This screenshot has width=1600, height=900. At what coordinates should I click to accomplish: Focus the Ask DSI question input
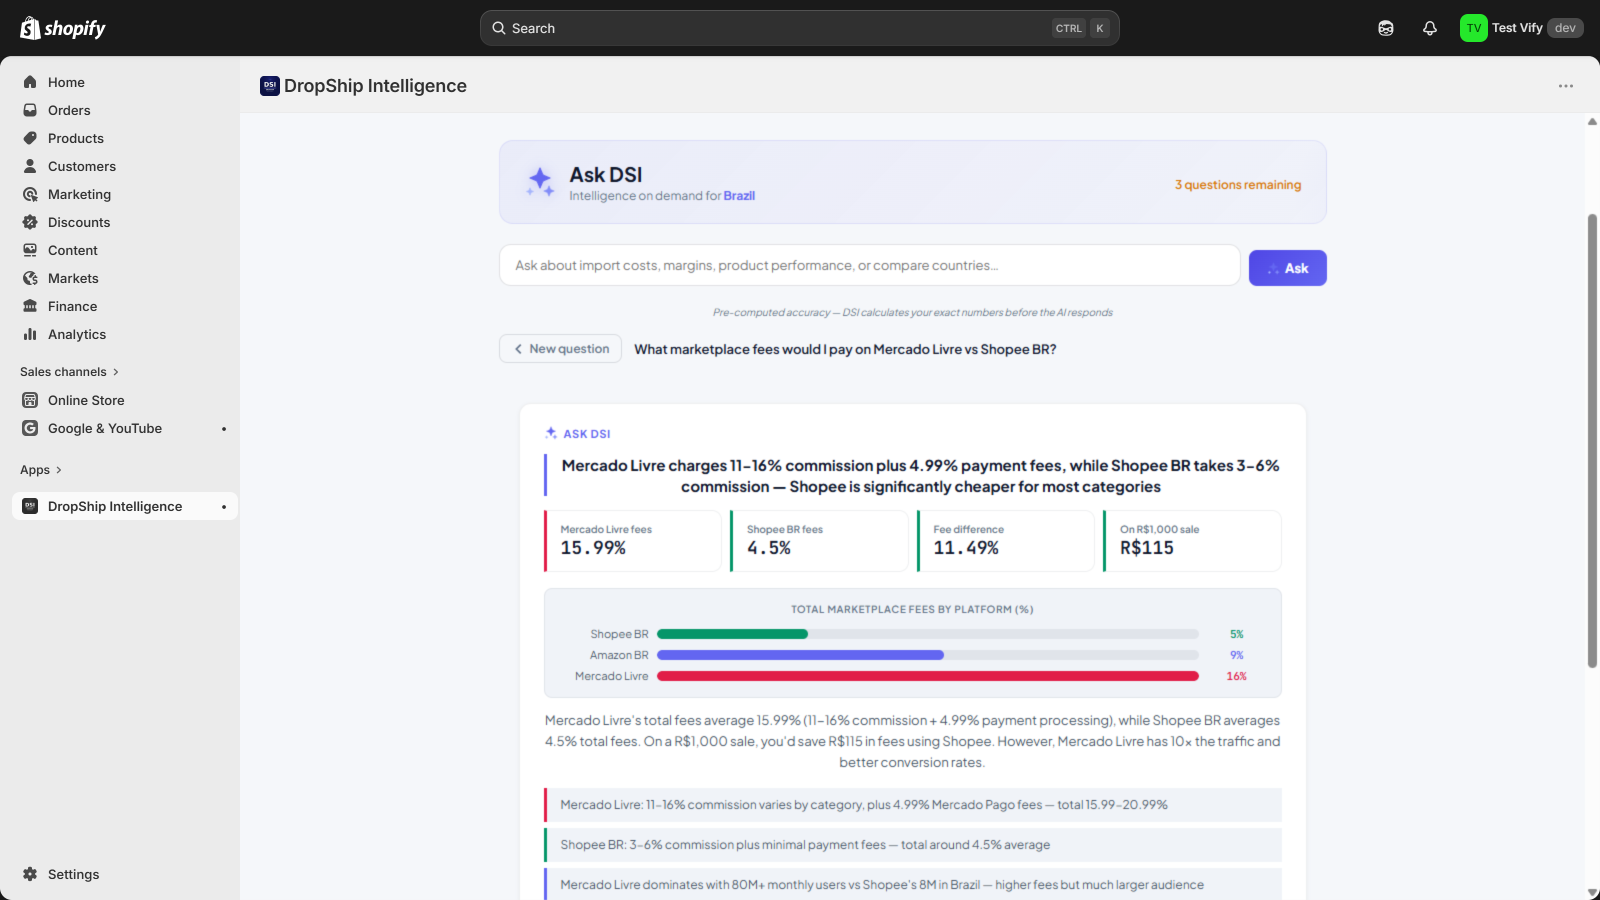[870, 266]
